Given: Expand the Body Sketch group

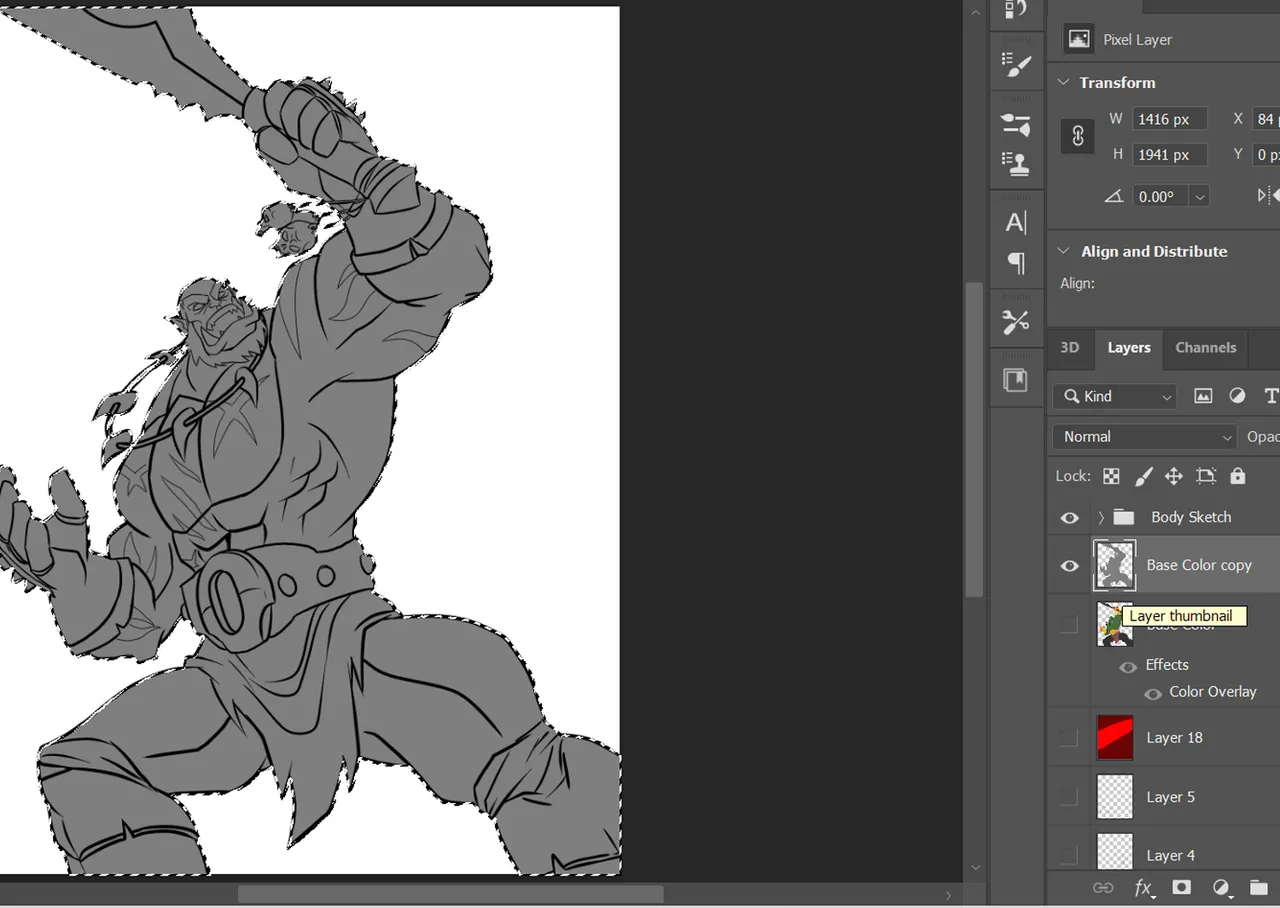Looking at the screenshot, I should pos(1101,517).
